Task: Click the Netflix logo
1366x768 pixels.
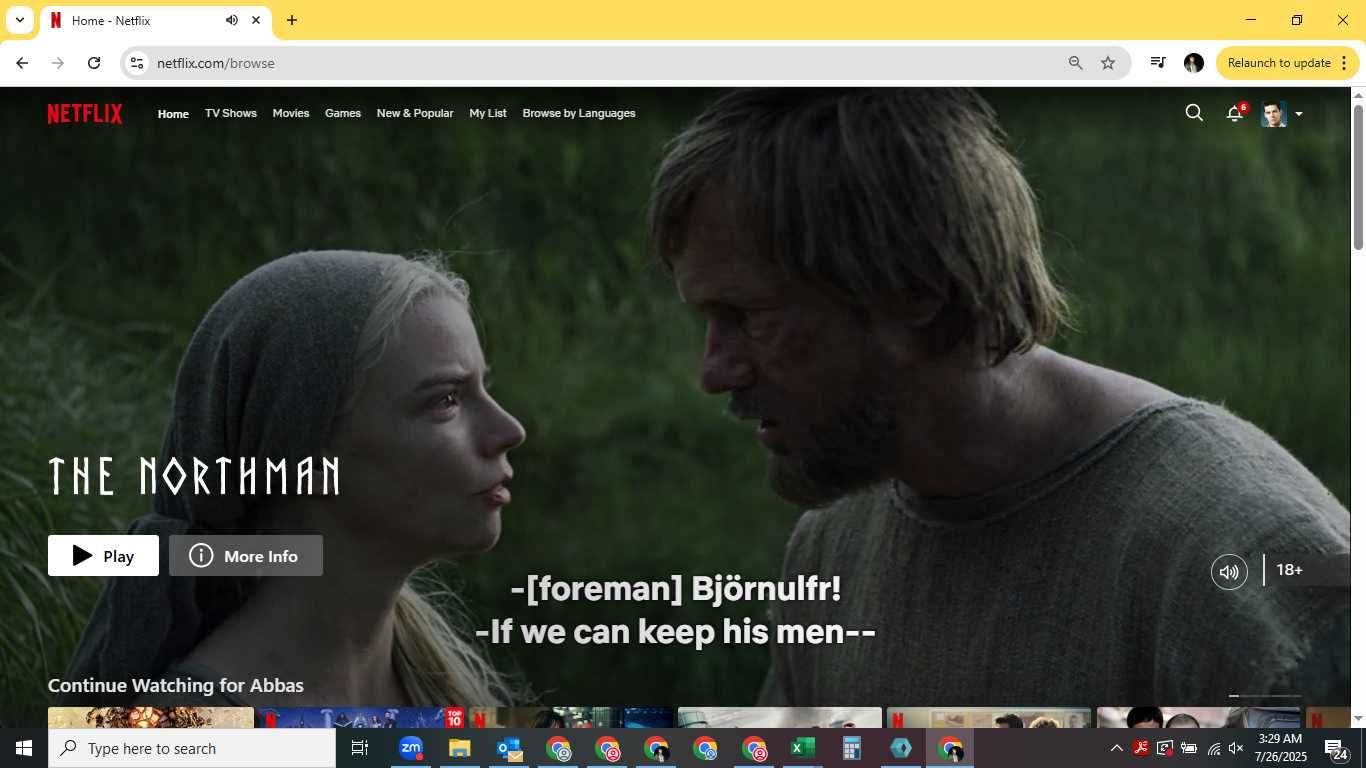Action: (x=85, y=113)
